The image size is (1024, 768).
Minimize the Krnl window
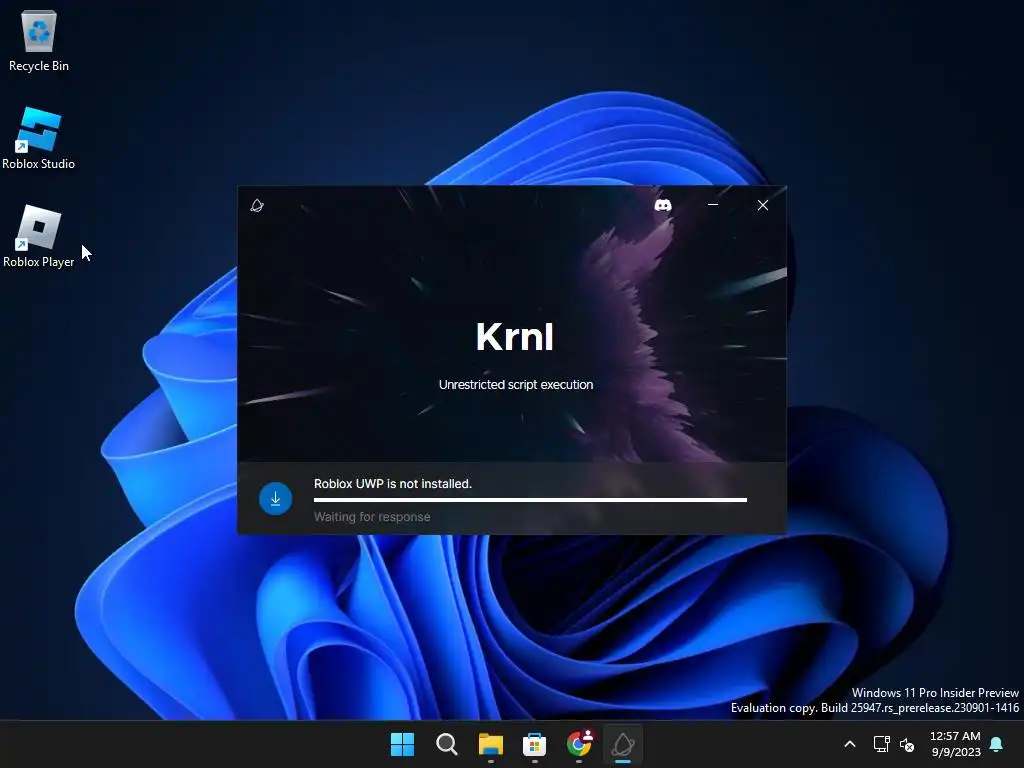[713, 205]
